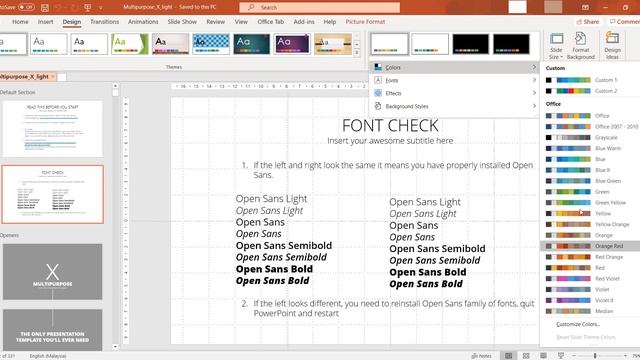Choose the Orange Red color scheme
The image size is (640, 360).
(590, 246)
